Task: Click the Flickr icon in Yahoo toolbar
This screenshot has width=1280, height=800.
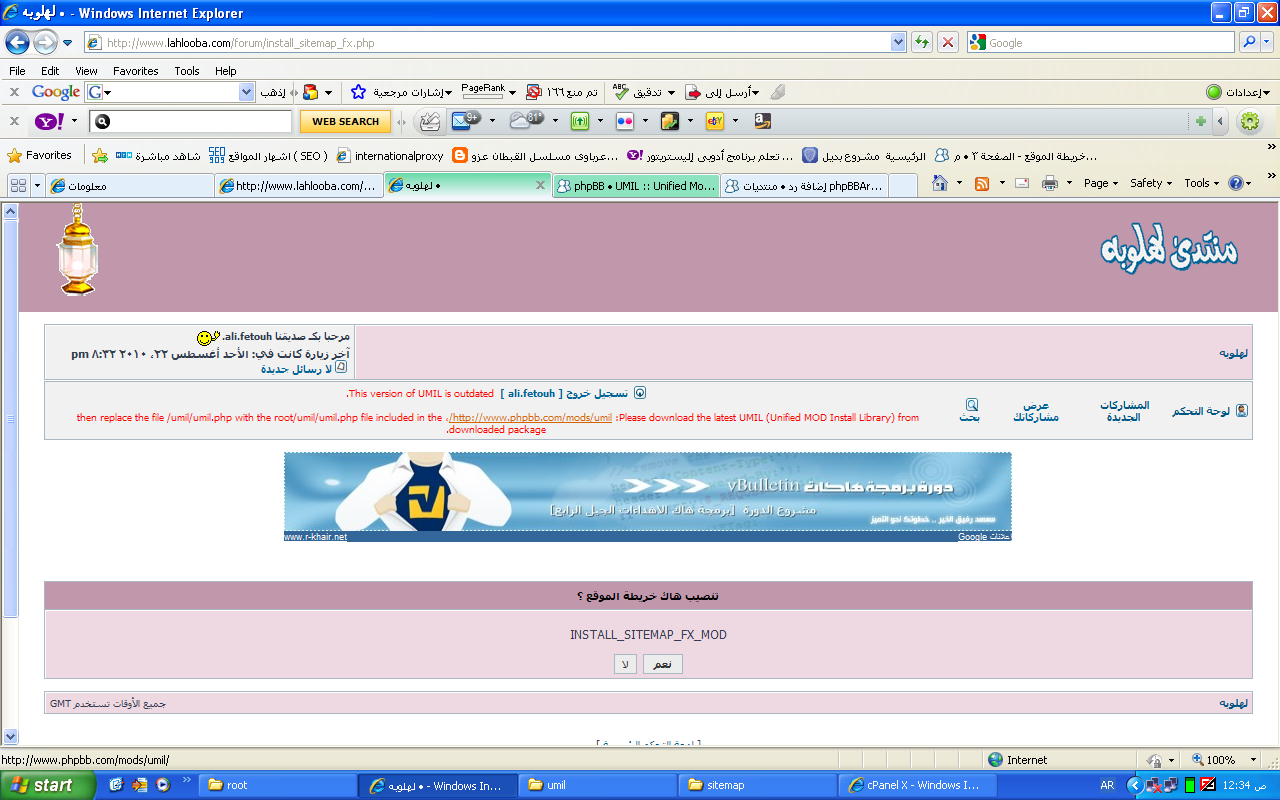Action: pyautogui.click(x=625, y=121)
